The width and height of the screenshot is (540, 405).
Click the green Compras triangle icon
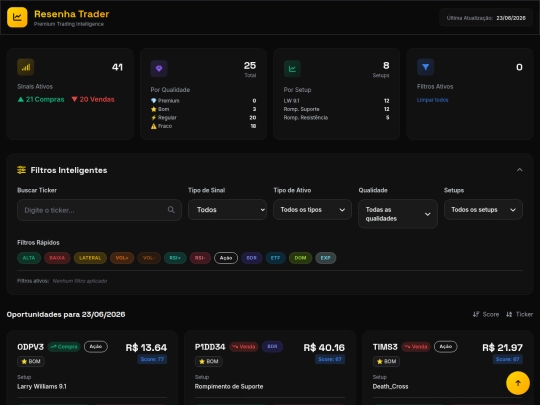(x=21, y=99)
